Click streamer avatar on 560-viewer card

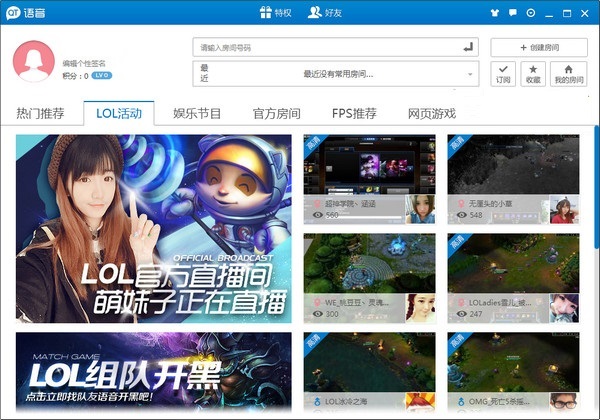(420, 209)
